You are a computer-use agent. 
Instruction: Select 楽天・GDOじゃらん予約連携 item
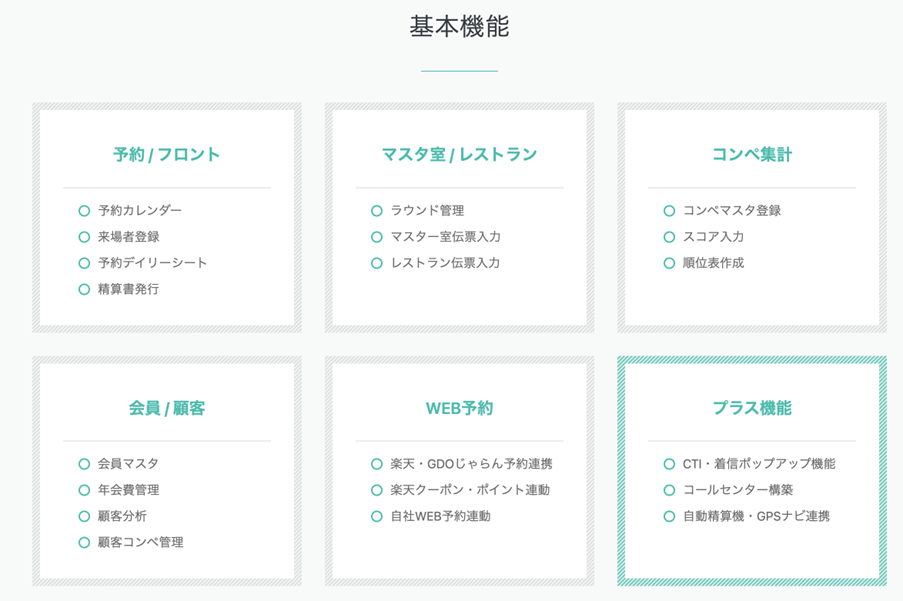471,464
